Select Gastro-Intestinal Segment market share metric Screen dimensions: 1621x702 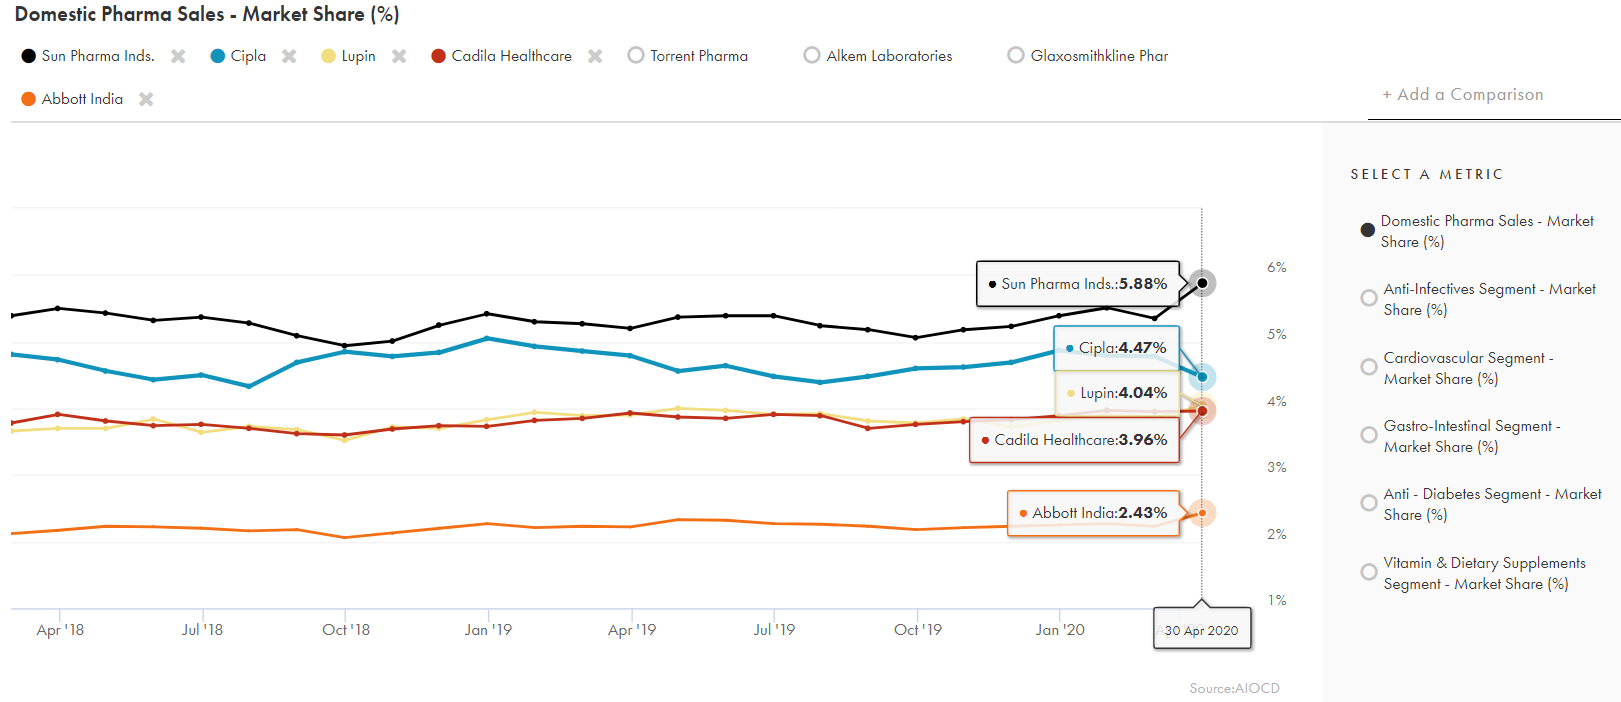coord(1369,435)
